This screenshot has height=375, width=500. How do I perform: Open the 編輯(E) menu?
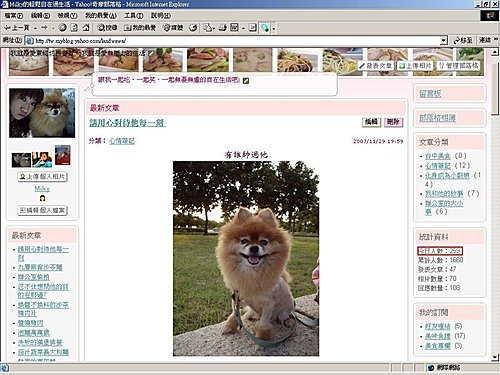click(x=40, y=15)
